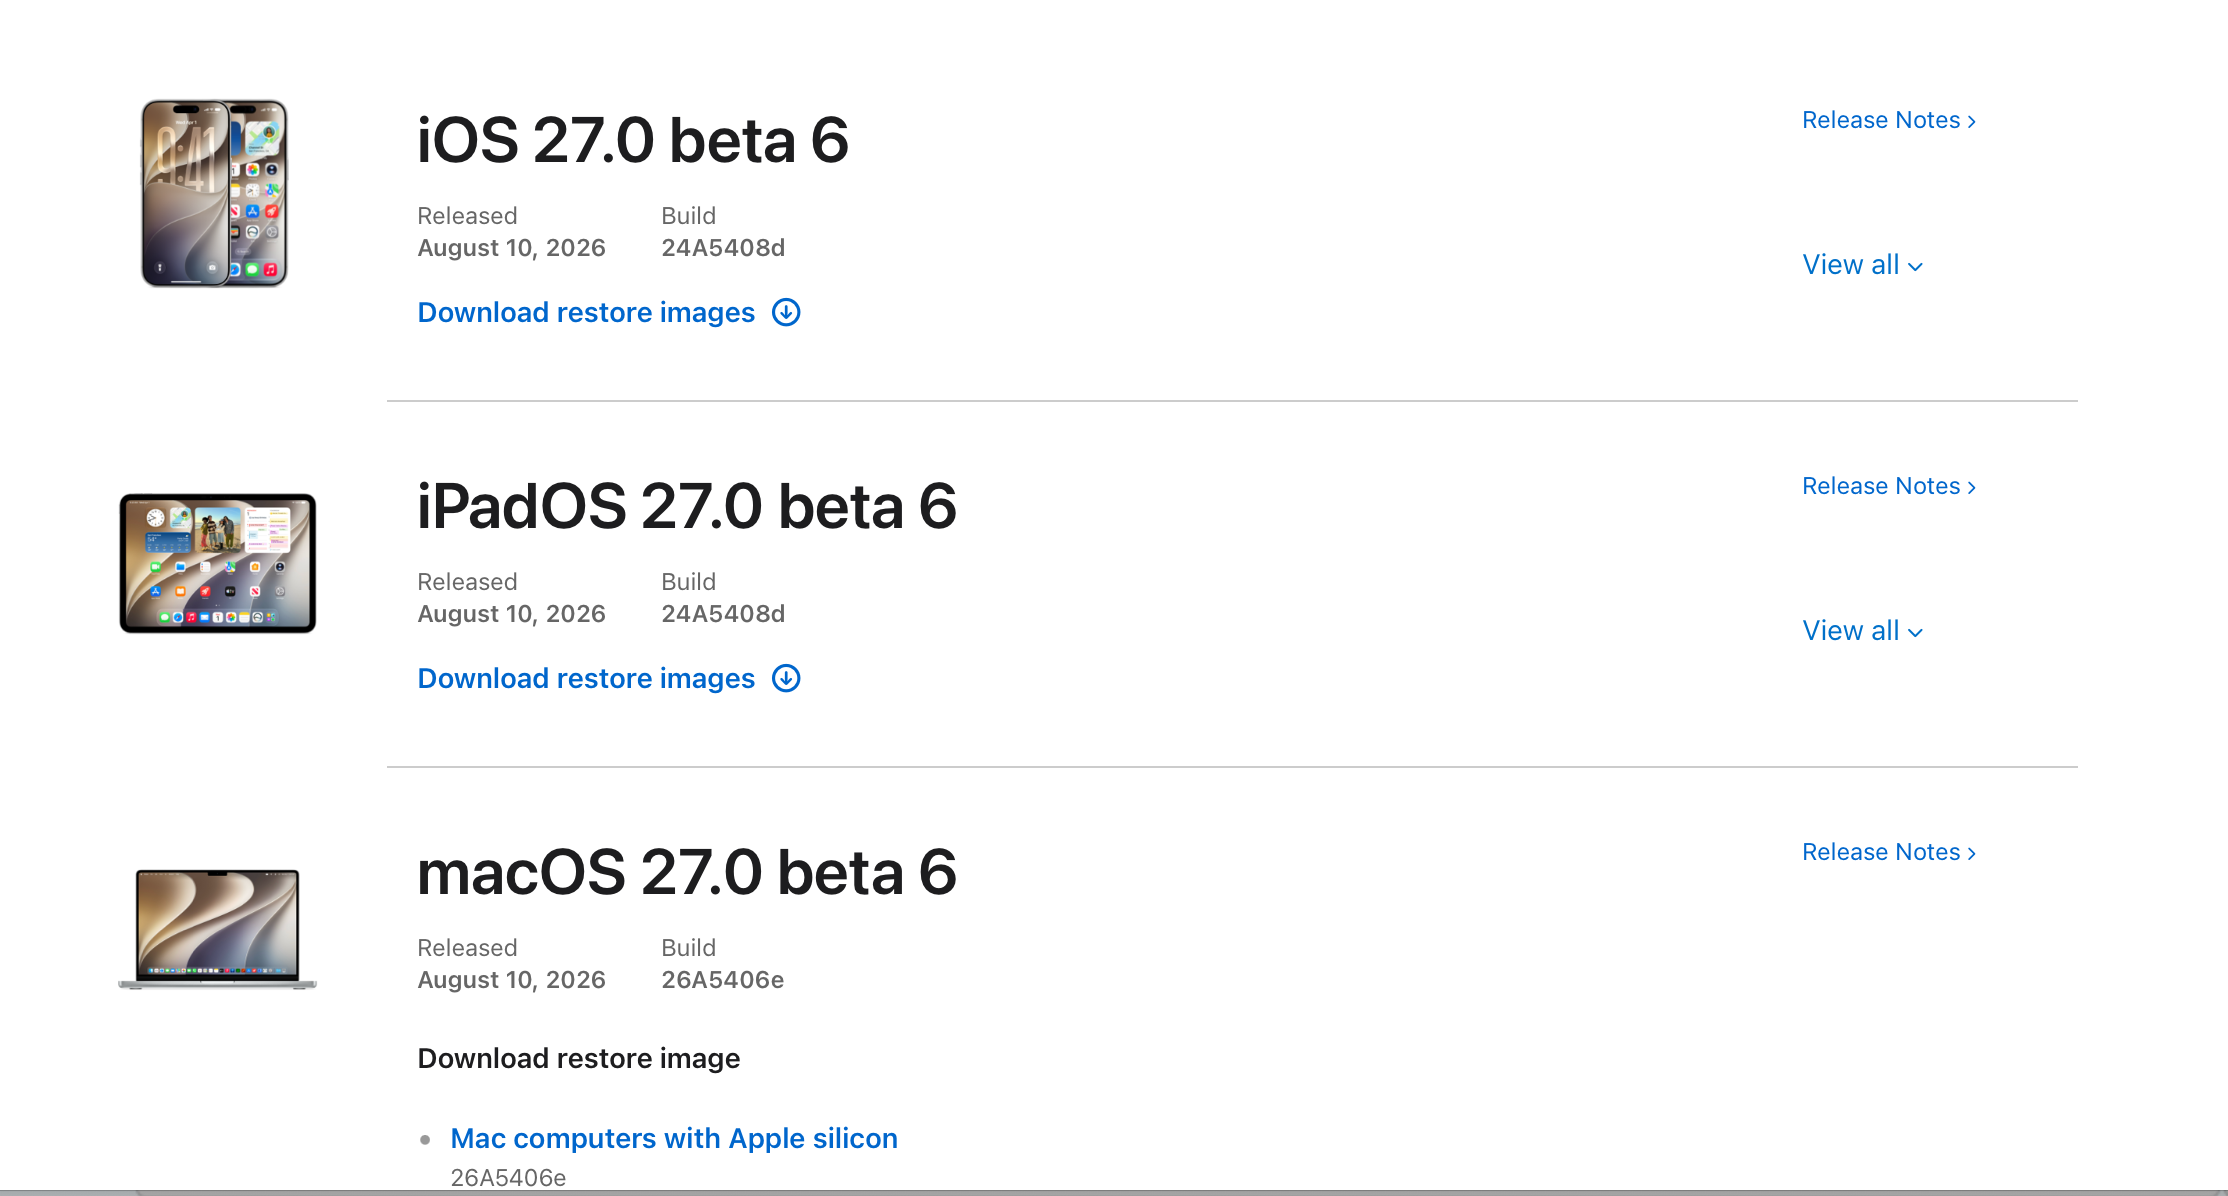Select the iOS 27.0 beta 6 heading

[633, 140]
